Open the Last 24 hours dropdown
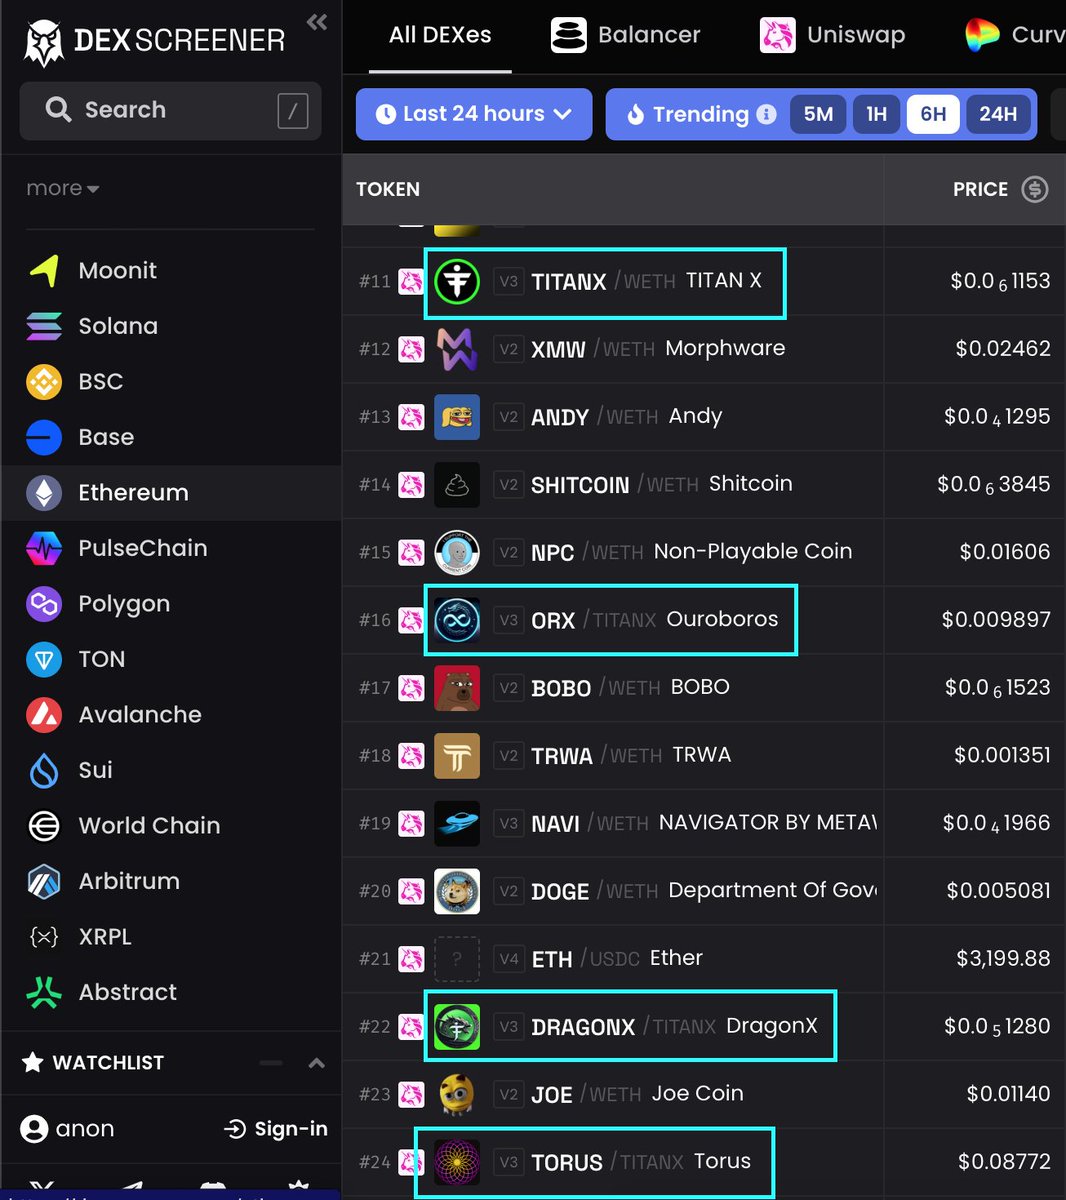The image size is (1066, 1200). click(473, 114)
